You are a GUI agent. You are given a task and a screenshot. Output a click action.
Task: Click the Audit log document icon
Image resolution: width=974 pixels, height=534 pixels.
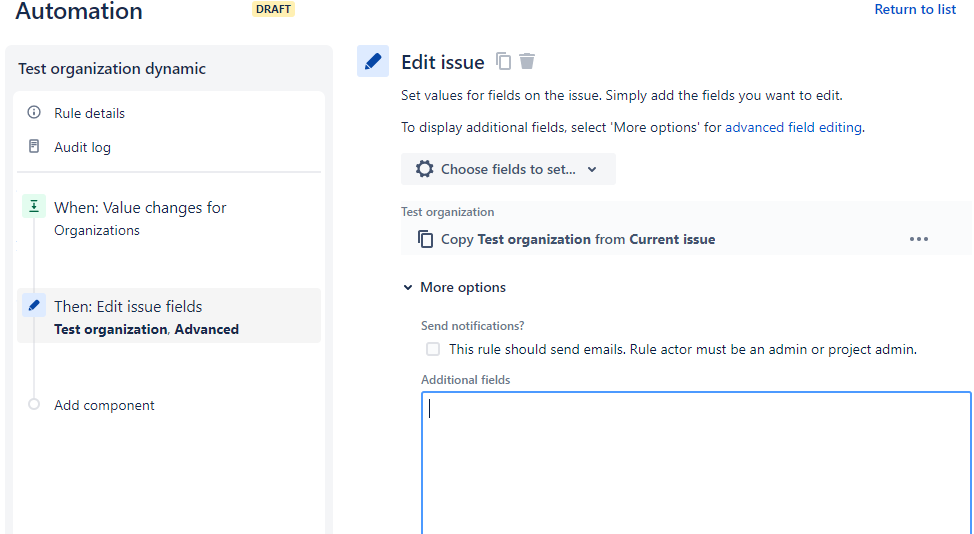click(x=34, y=147)
